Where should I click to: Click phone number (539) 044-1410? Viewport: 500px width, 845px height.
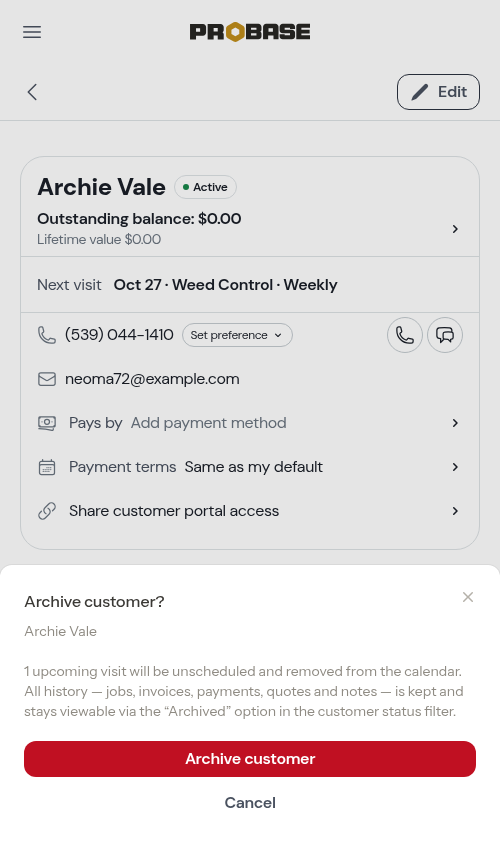point(119,335)
